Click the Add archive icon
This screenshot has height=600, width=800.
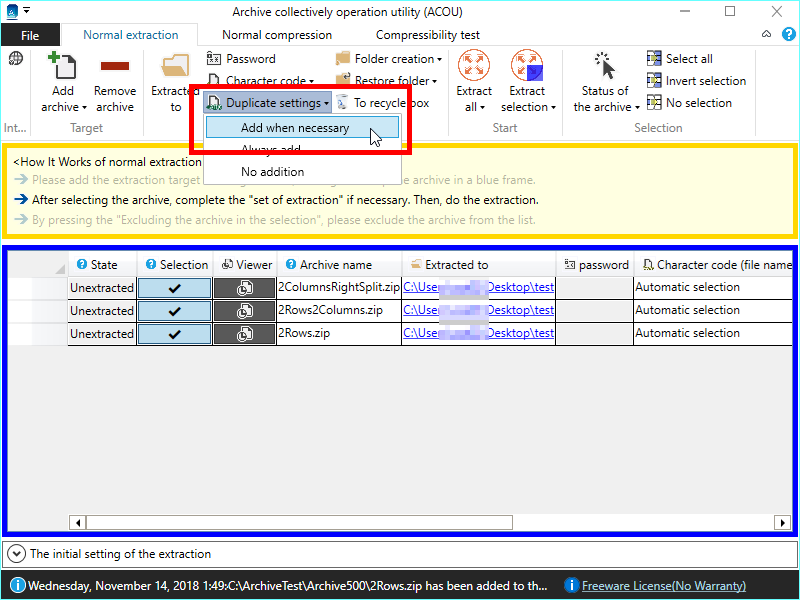[63, 67]
